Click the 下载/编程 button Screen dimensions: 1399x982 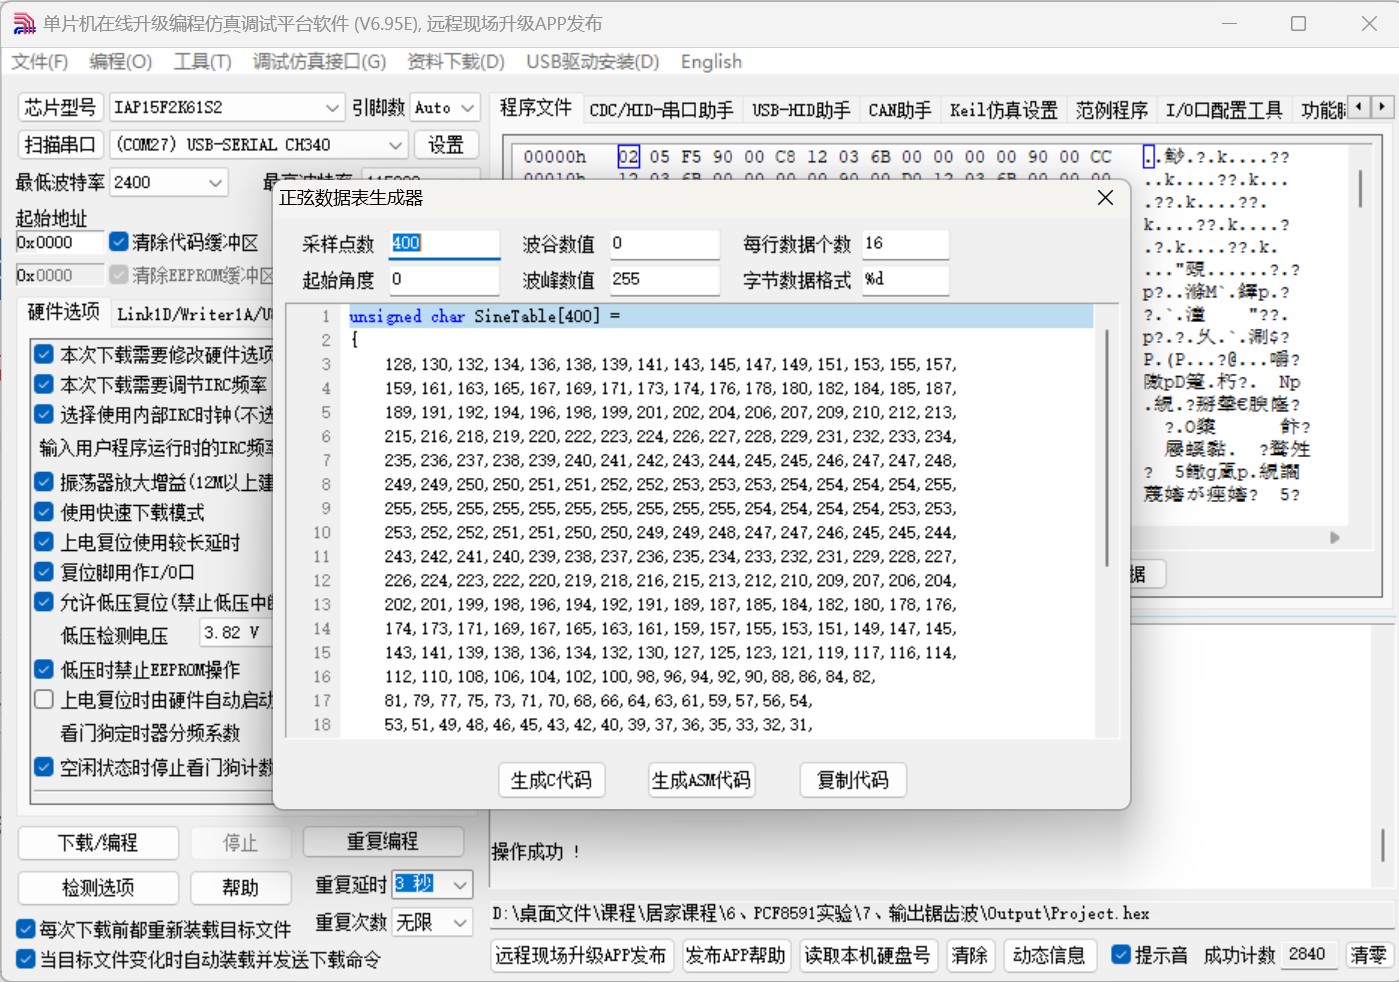click(98, 842)
